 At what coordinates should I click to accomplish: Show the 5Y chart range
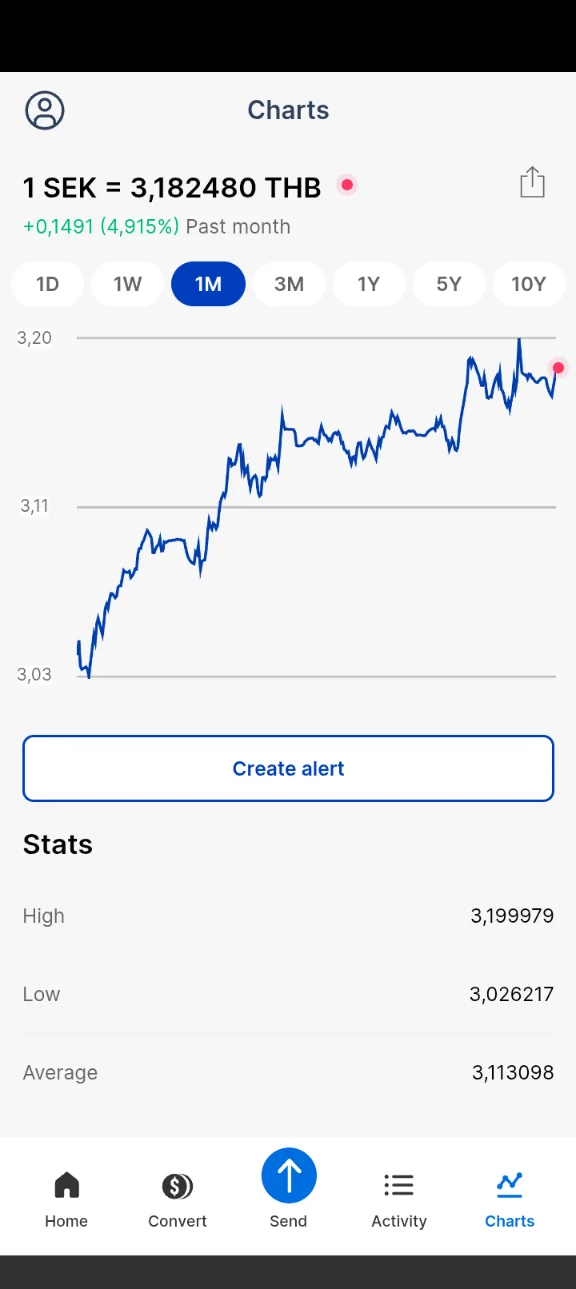(449, 284)
